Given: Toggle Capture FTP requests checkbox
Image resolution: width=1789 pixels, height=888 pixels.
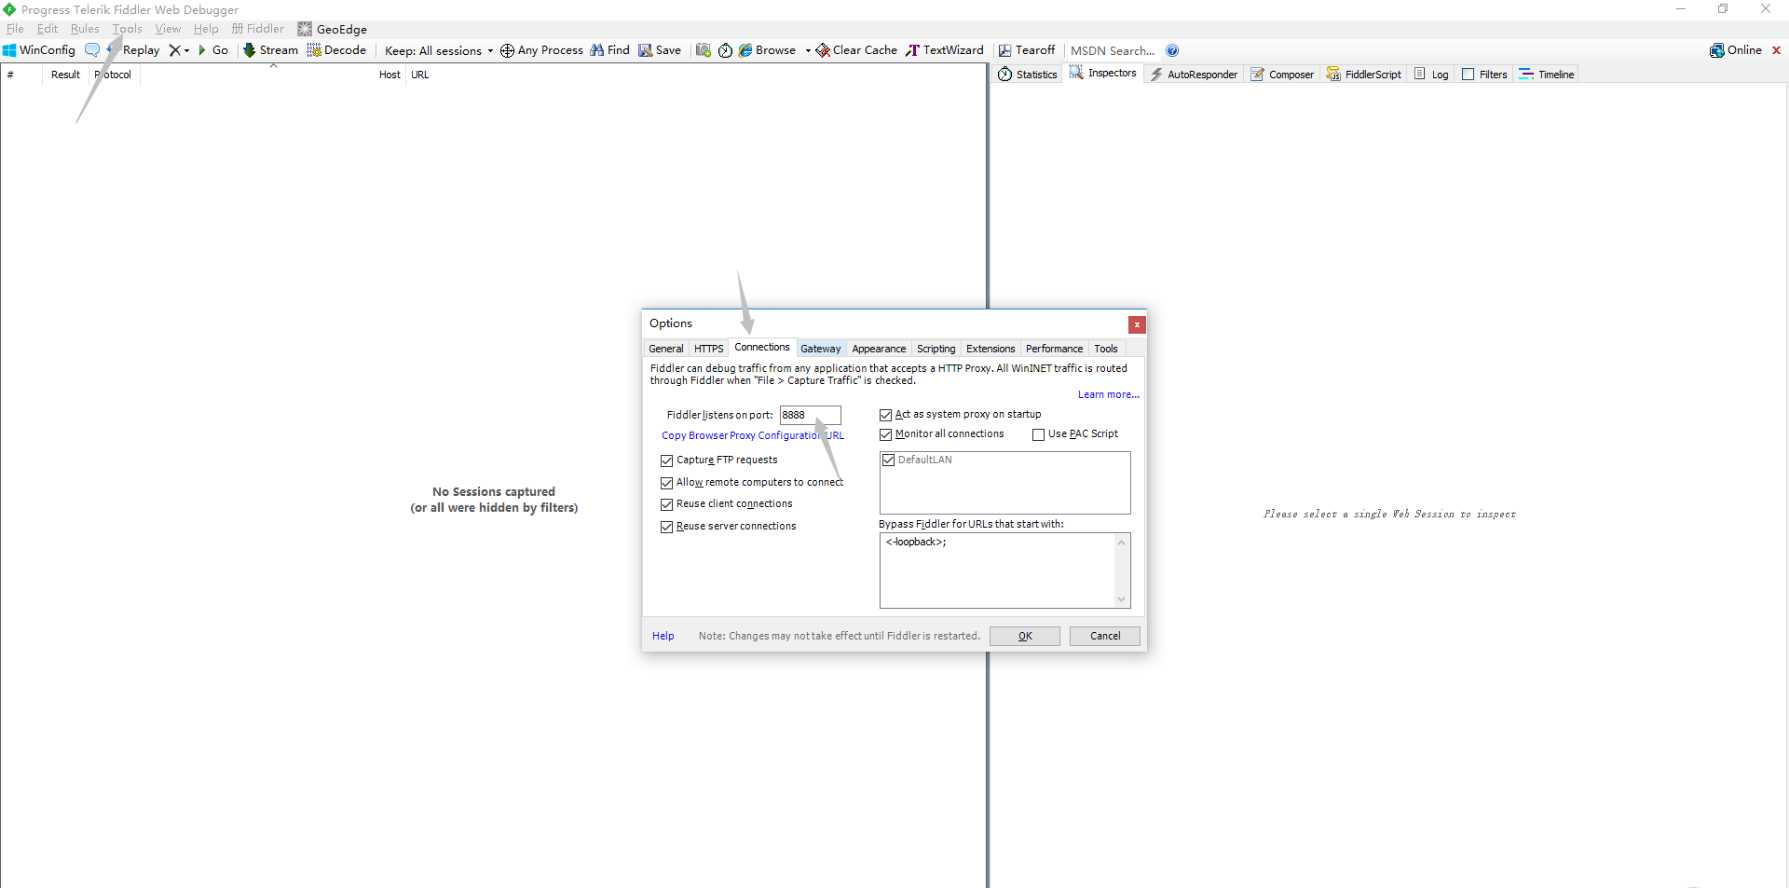Looking at the screenshot, I should point(666,461).
